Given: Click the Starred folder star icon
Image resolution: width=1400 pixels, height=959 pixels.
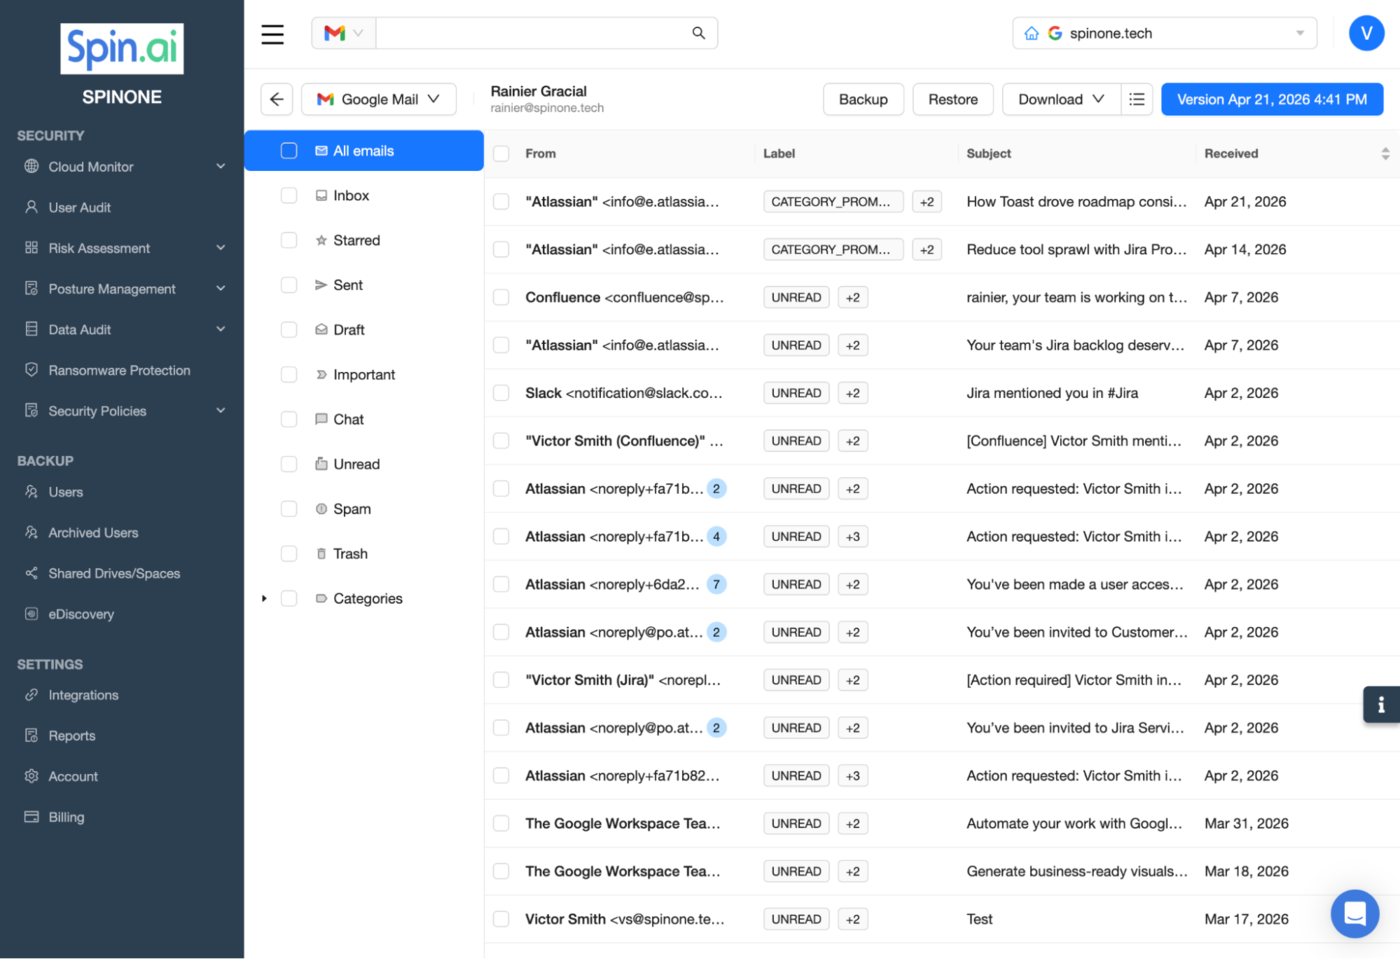Looking at the screenshot, I should 321,241.
